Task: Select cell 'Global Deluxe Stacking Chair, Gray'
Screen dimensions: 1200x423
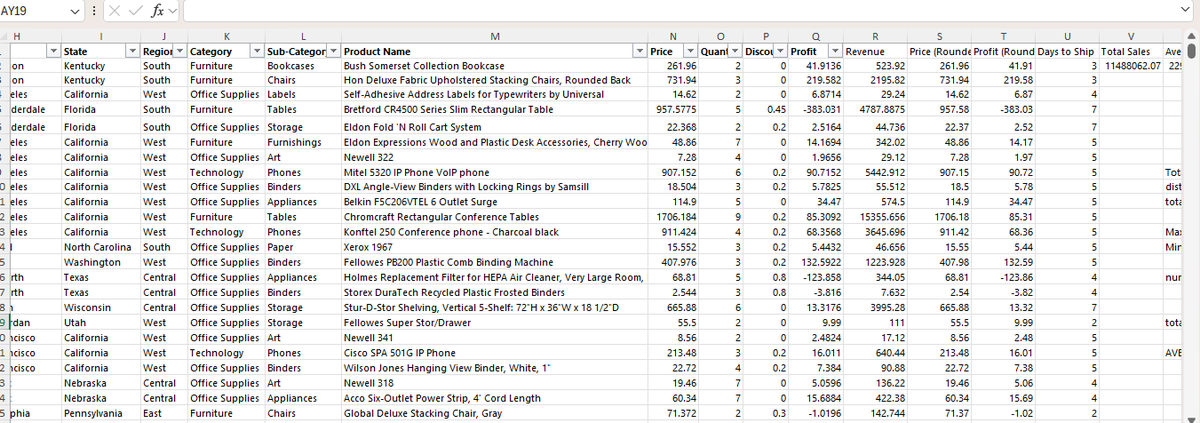Action: (x=494, y=412)
